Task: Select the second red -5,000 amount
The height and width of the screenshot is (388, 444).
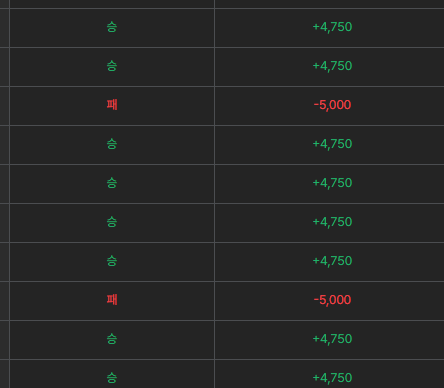Action: (x=332, y=300)
